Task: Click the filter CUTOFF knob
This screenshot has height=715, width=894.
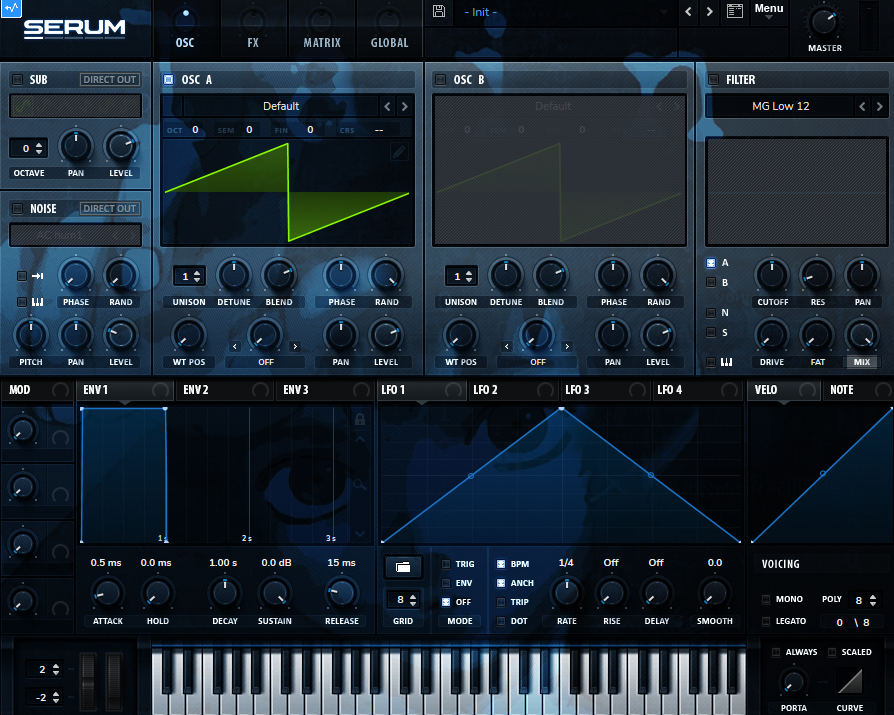Action: click(x=772, y=275)
